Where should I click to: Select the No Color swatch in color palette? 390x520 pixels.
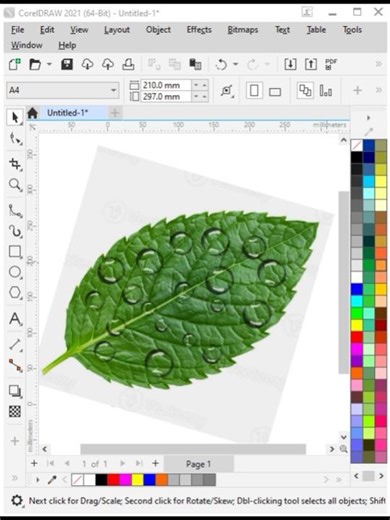pyautogui.click(x=356, y=145)
